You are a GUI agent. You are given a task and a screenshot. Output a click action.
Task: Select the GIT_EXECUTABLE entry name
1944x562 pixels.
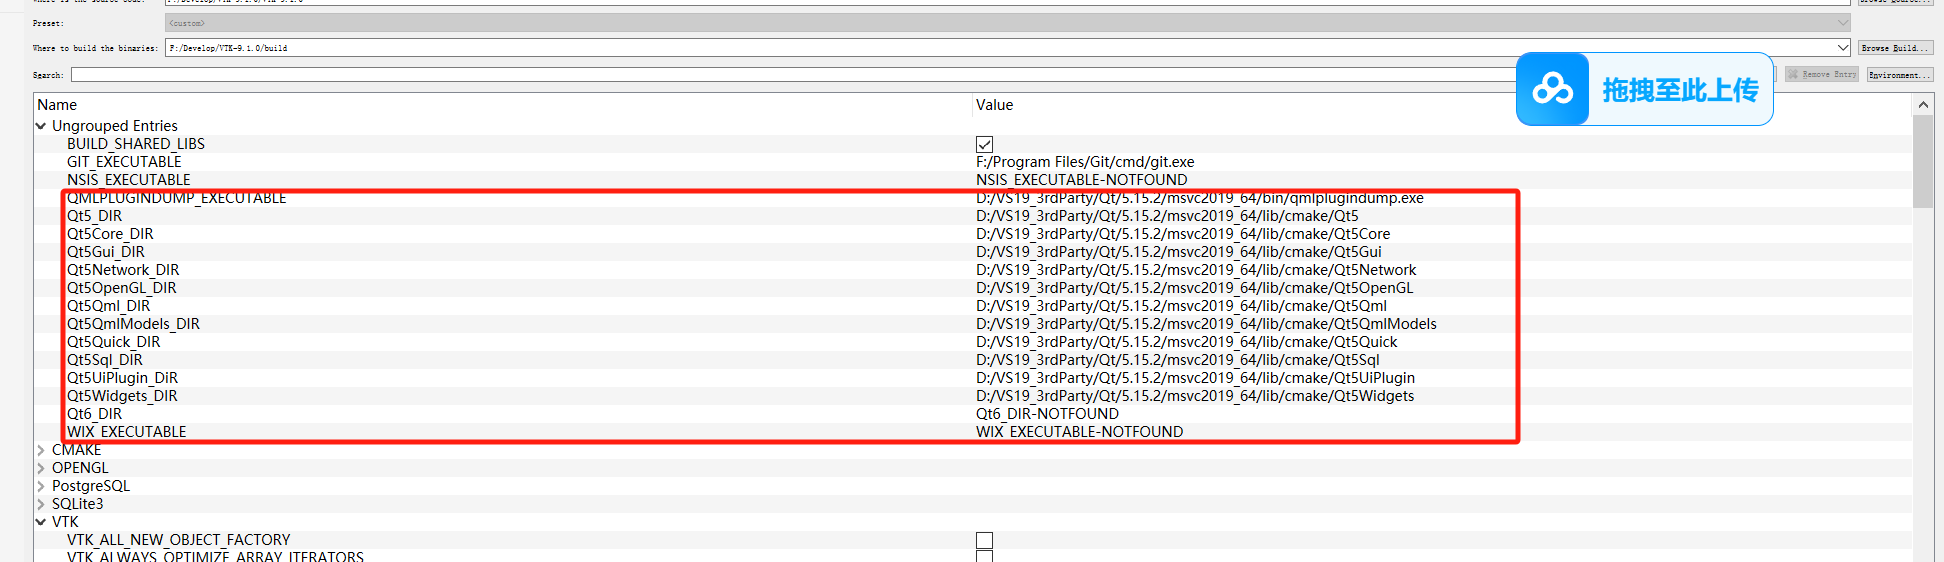pos(124,162)
